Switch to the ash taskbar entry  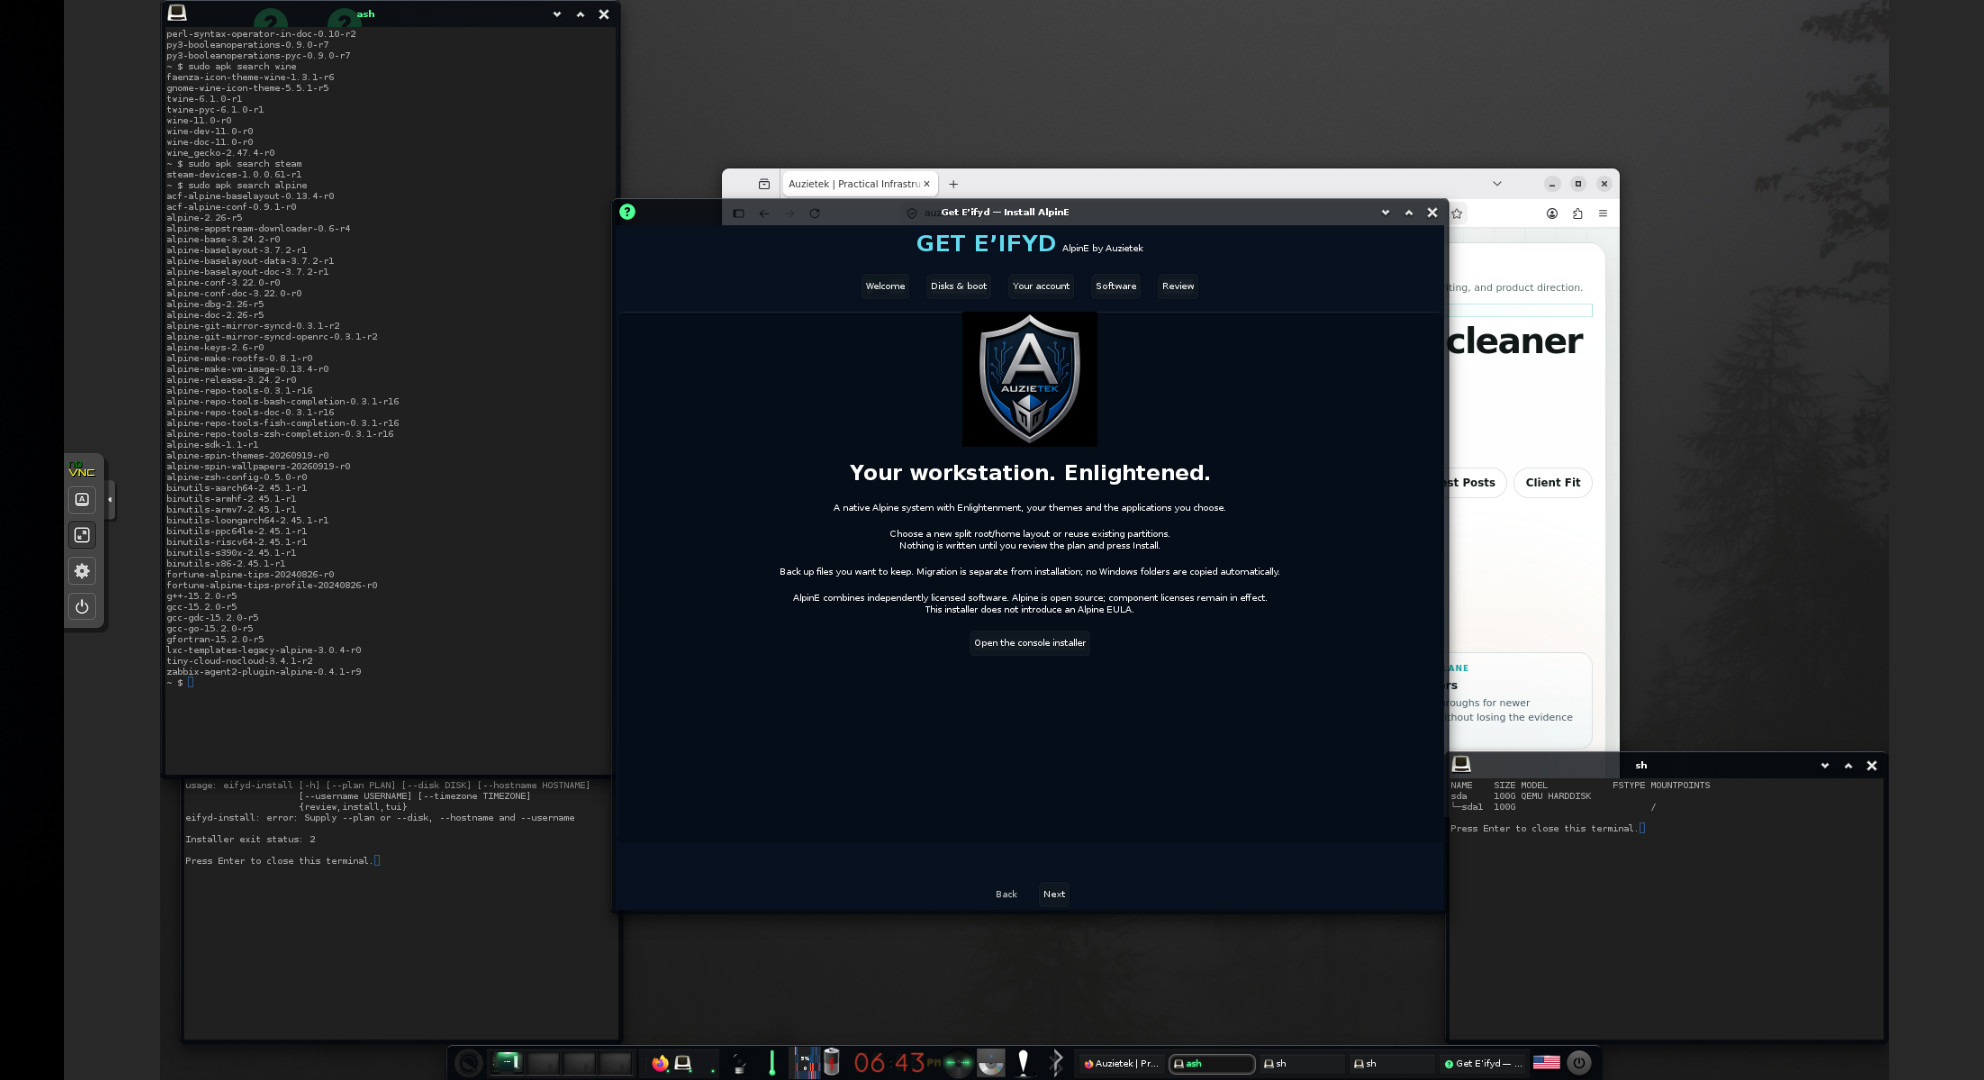(1212, 1064)
